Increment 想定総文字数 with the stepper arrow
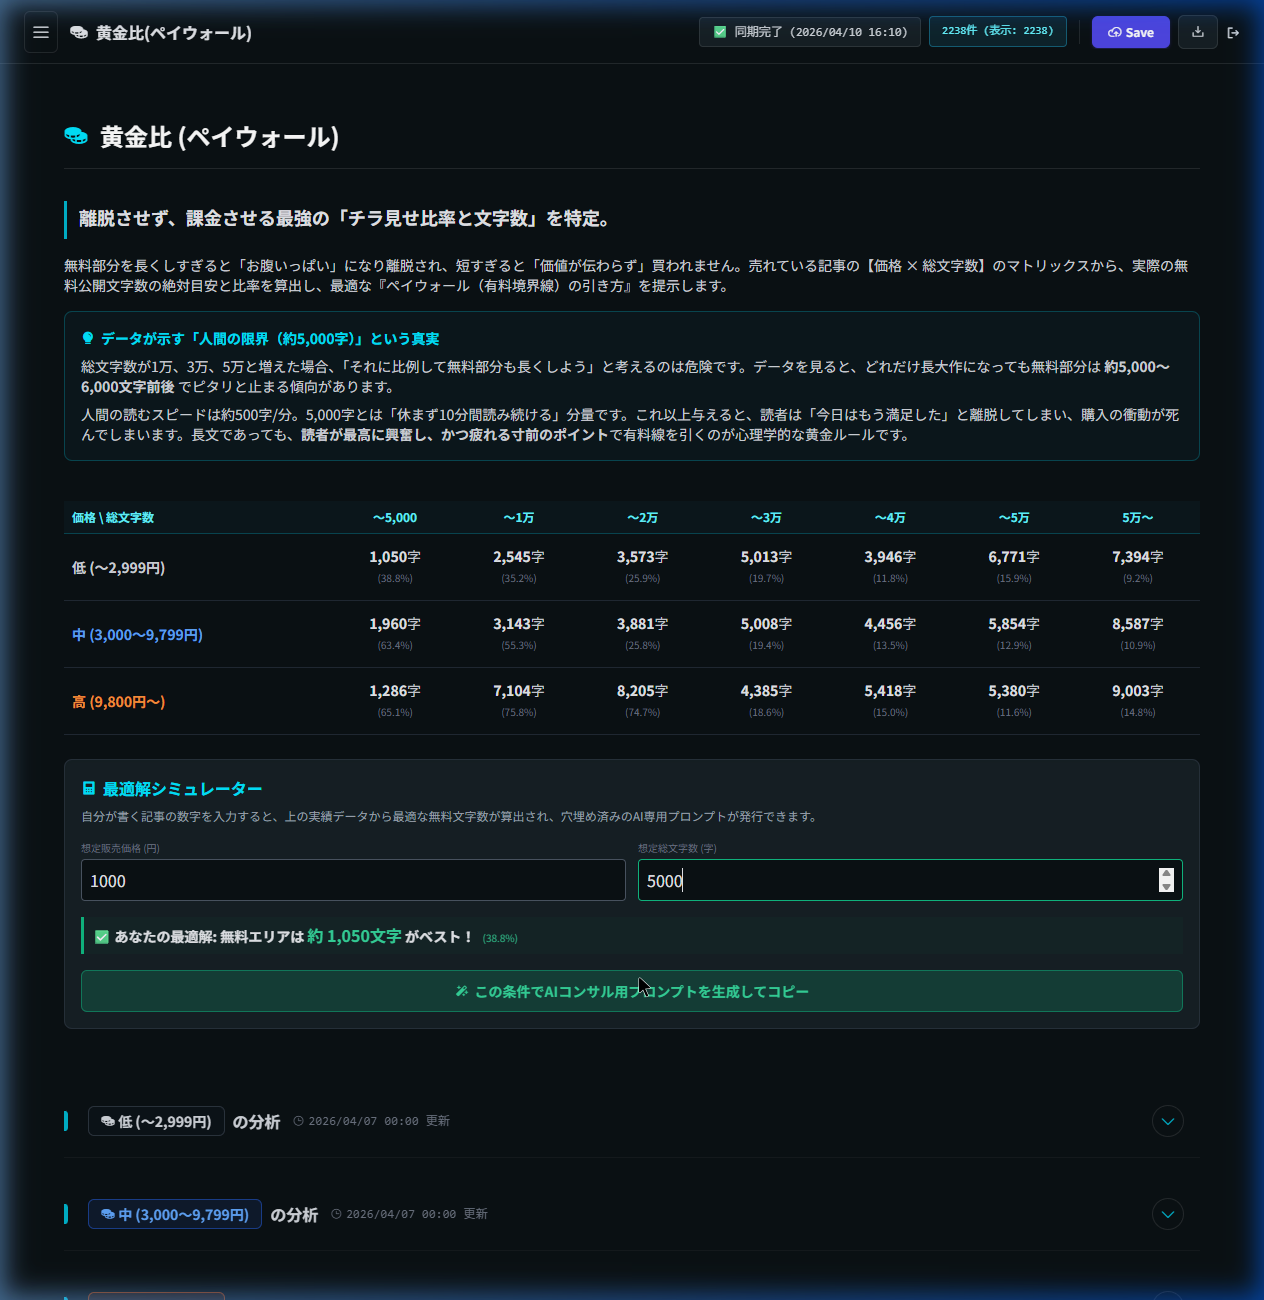 pos(1165,875)
